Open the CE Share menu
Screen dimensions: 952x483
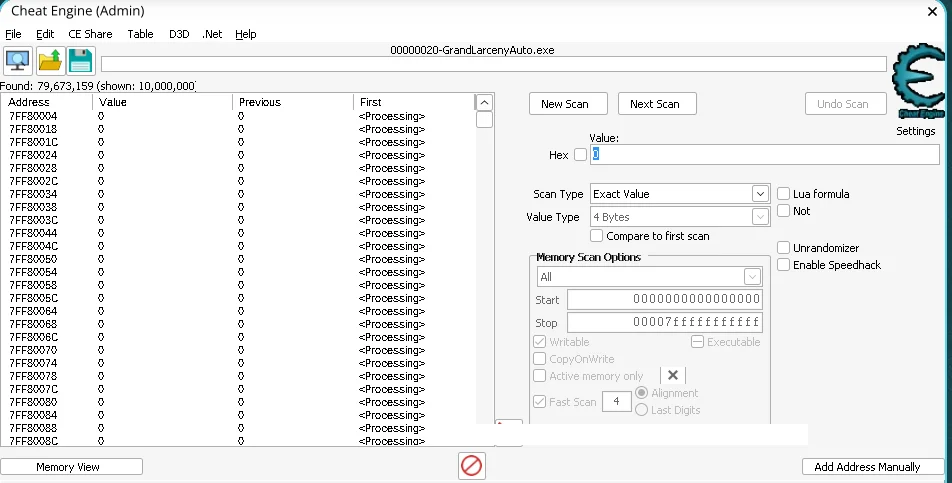[x=90, y=34]
